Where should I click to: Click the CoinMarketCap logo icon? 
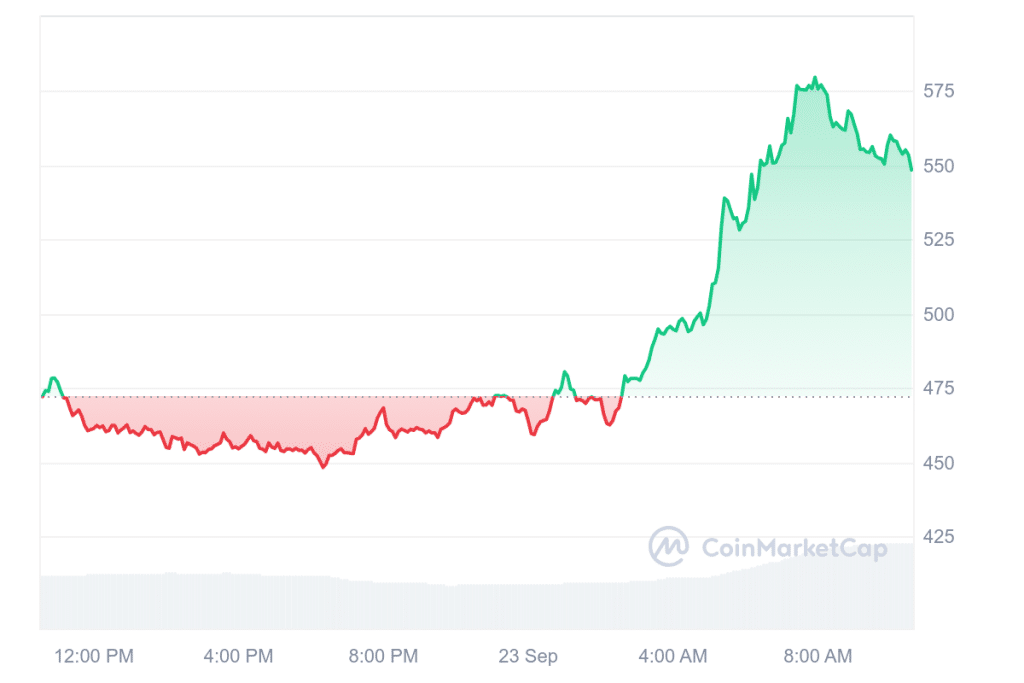point(668,546)
